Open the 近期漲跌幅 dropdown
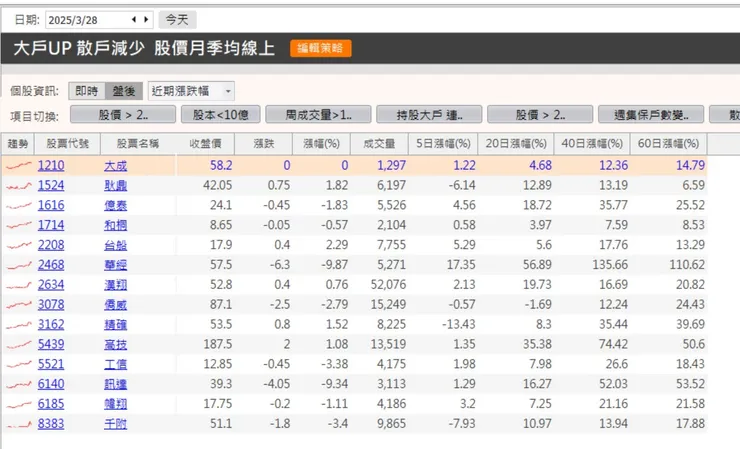 [191, 91]
